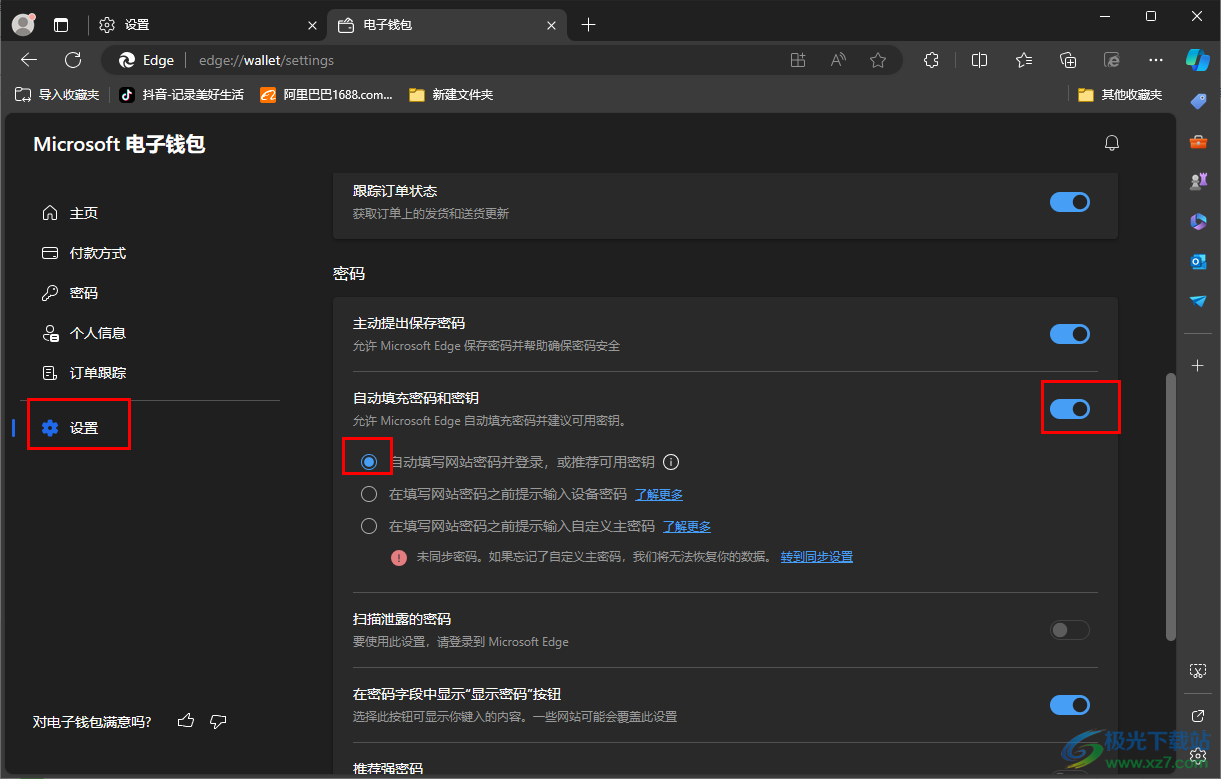Click the sidebar screenshot icon
1221x779 pixels.
coord(1198,670)
